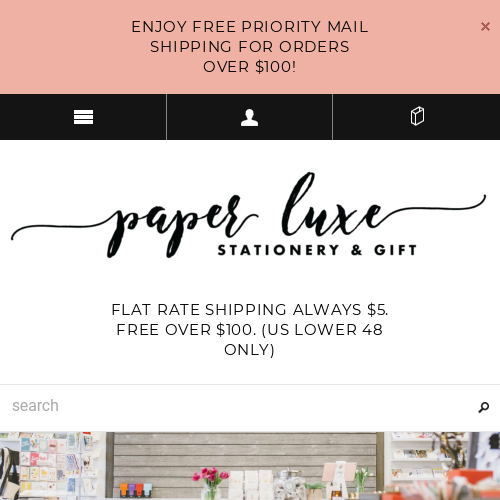The height and width of the screenshot is (500, 500).
Task: Click the pink tulips in the photo
Action: pyautogui.click(x=210, y=477)
